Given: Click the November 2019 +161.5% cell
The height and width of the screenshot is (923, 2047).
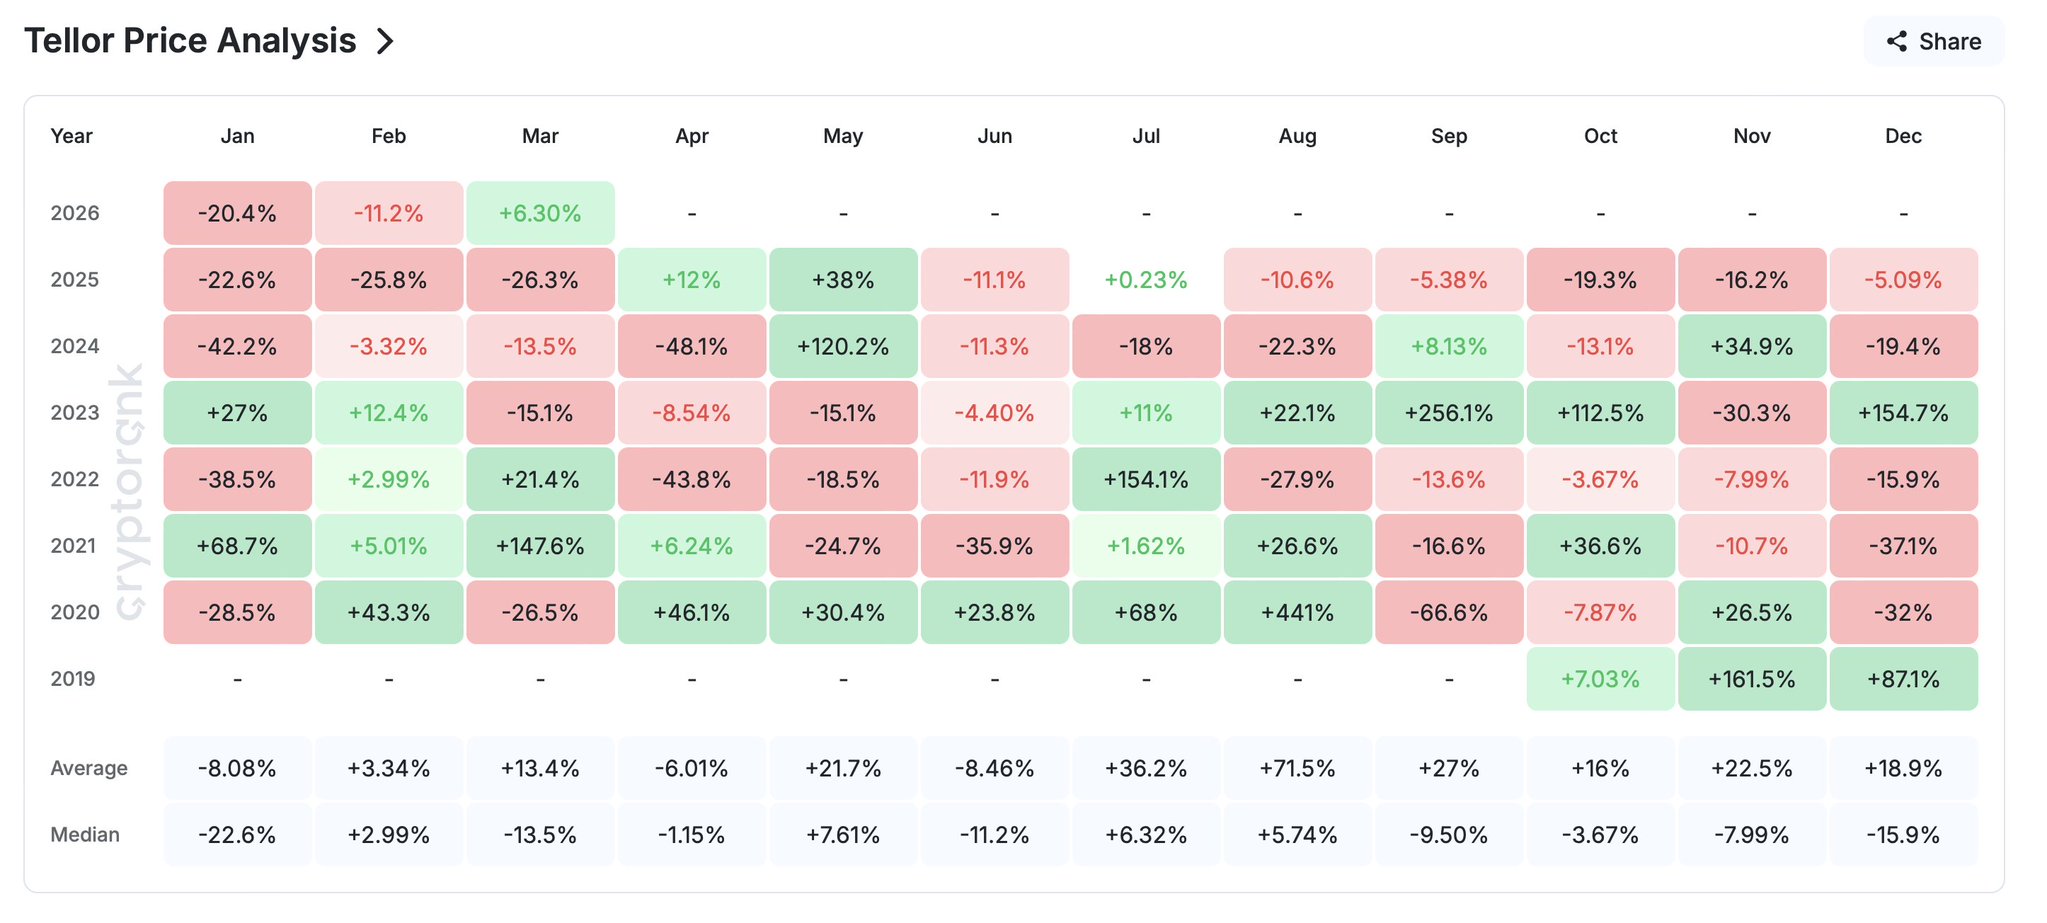Looking at the screenshot, I should pos(1752,679).
